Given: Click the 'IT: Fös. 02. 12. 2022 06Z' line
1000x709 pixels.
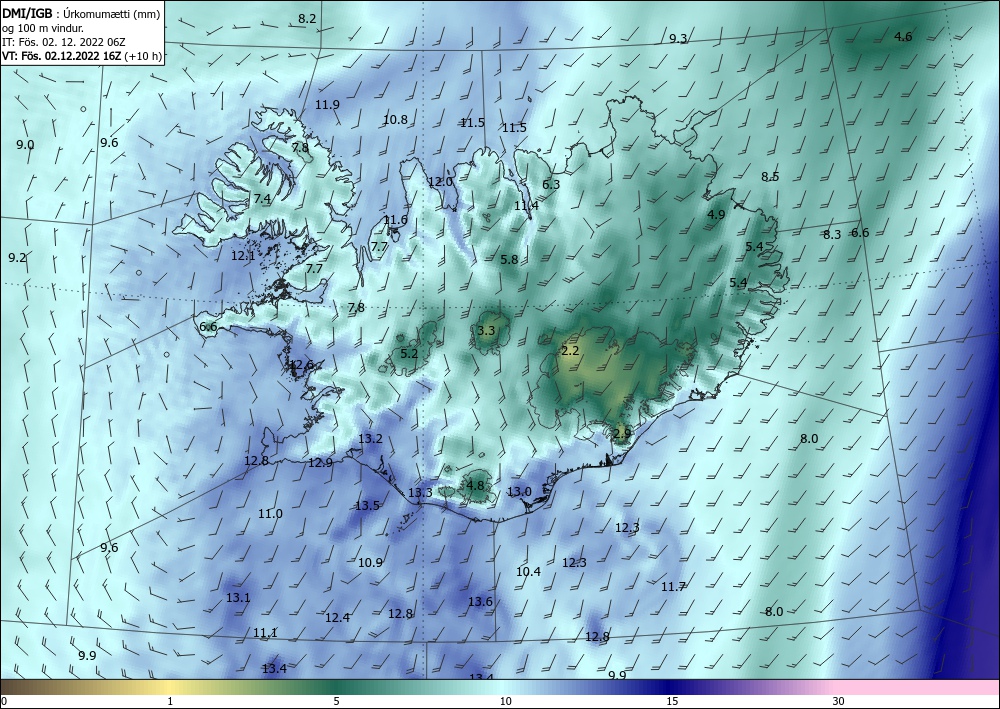Looking at the screenshot, I should tap(64, 42).
